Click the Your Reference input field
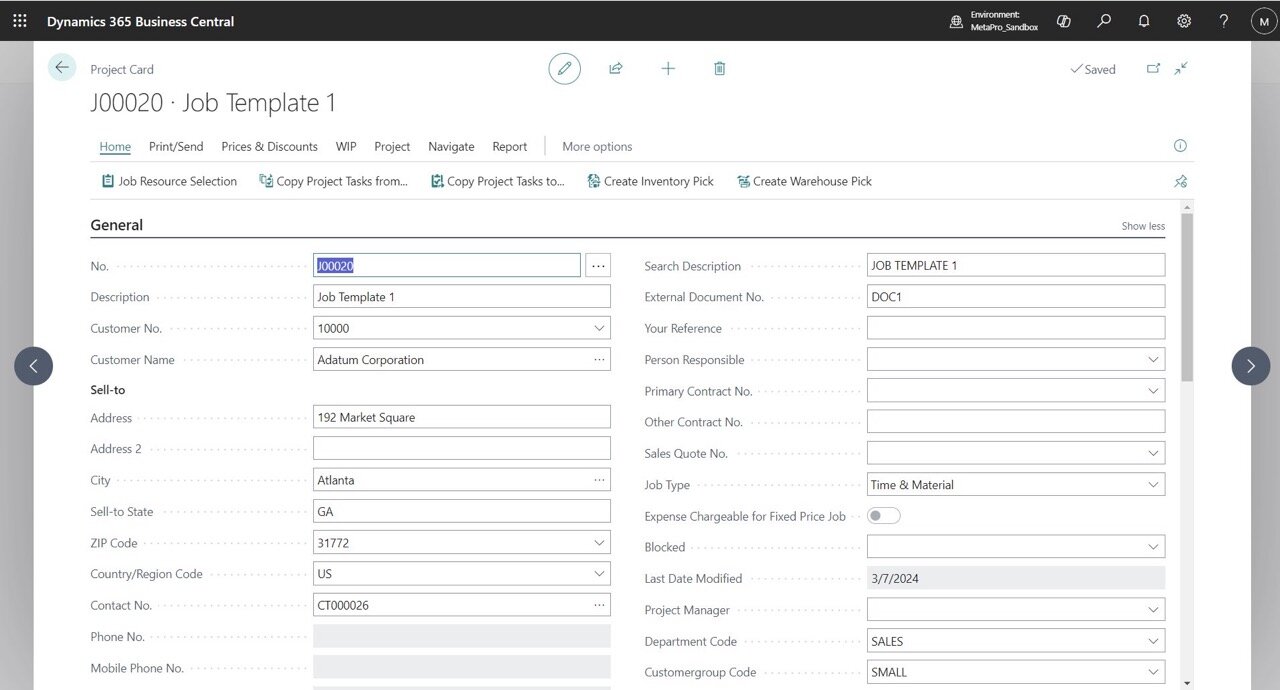 pyautogui.click(x=1015, y=328)
